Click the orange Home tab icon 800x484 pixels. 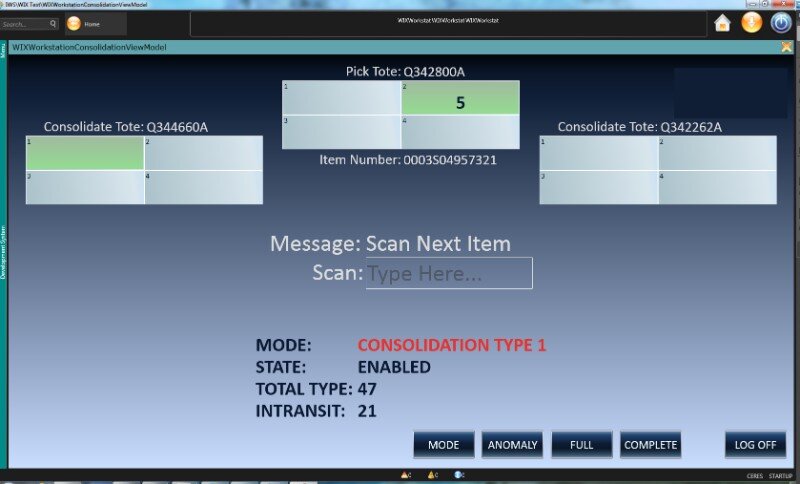point(73,24)
